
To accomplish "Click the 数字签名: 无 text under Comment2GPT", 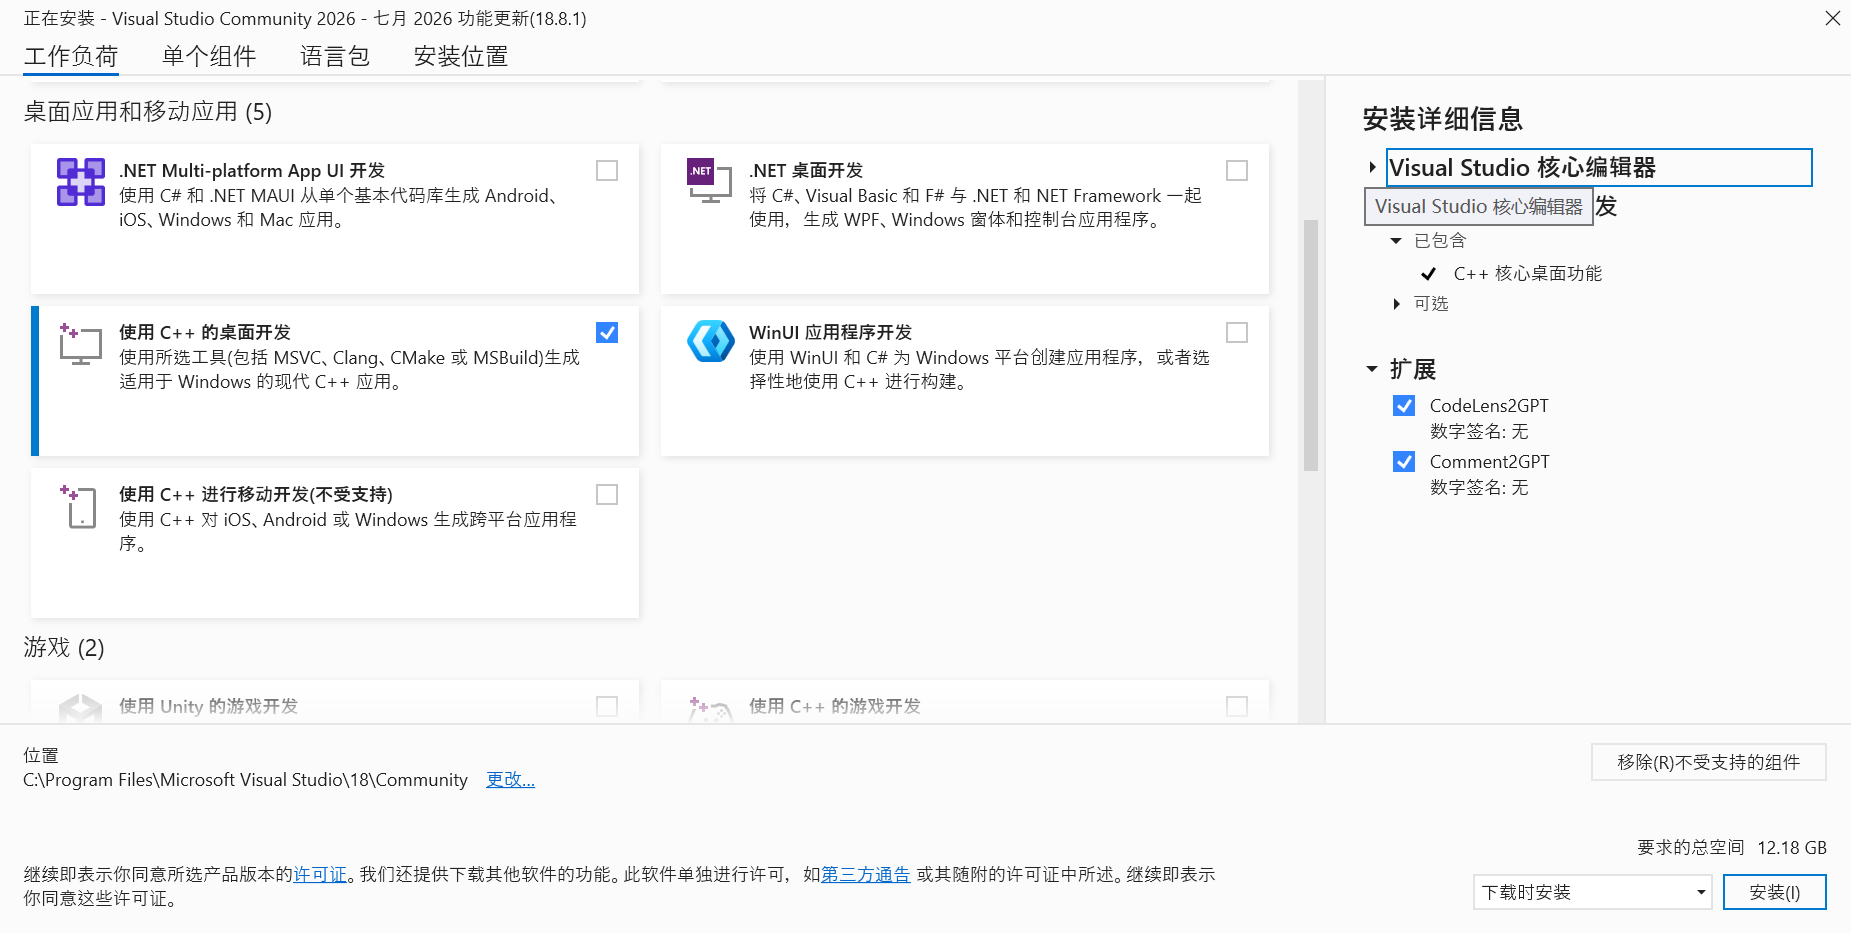I will [x=1479, y=488].
